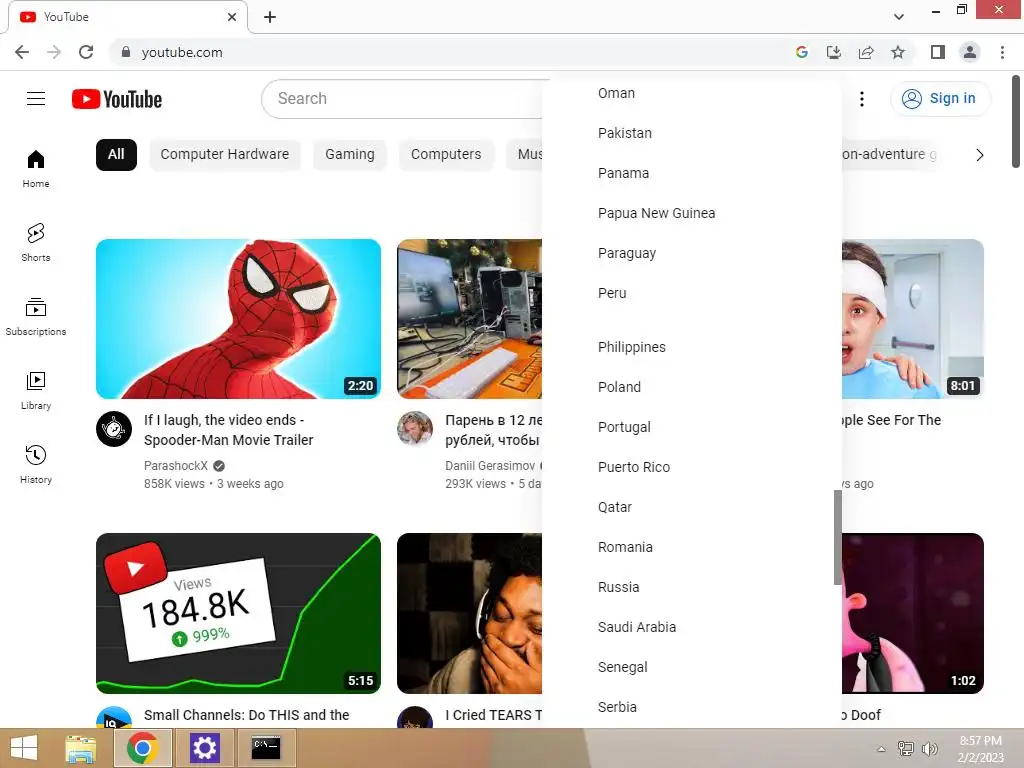Click the Chrome back arrow
Image resolution: width=1024 pixels, height=768 pixels.
pyautogui.click(x=22, y=52)
